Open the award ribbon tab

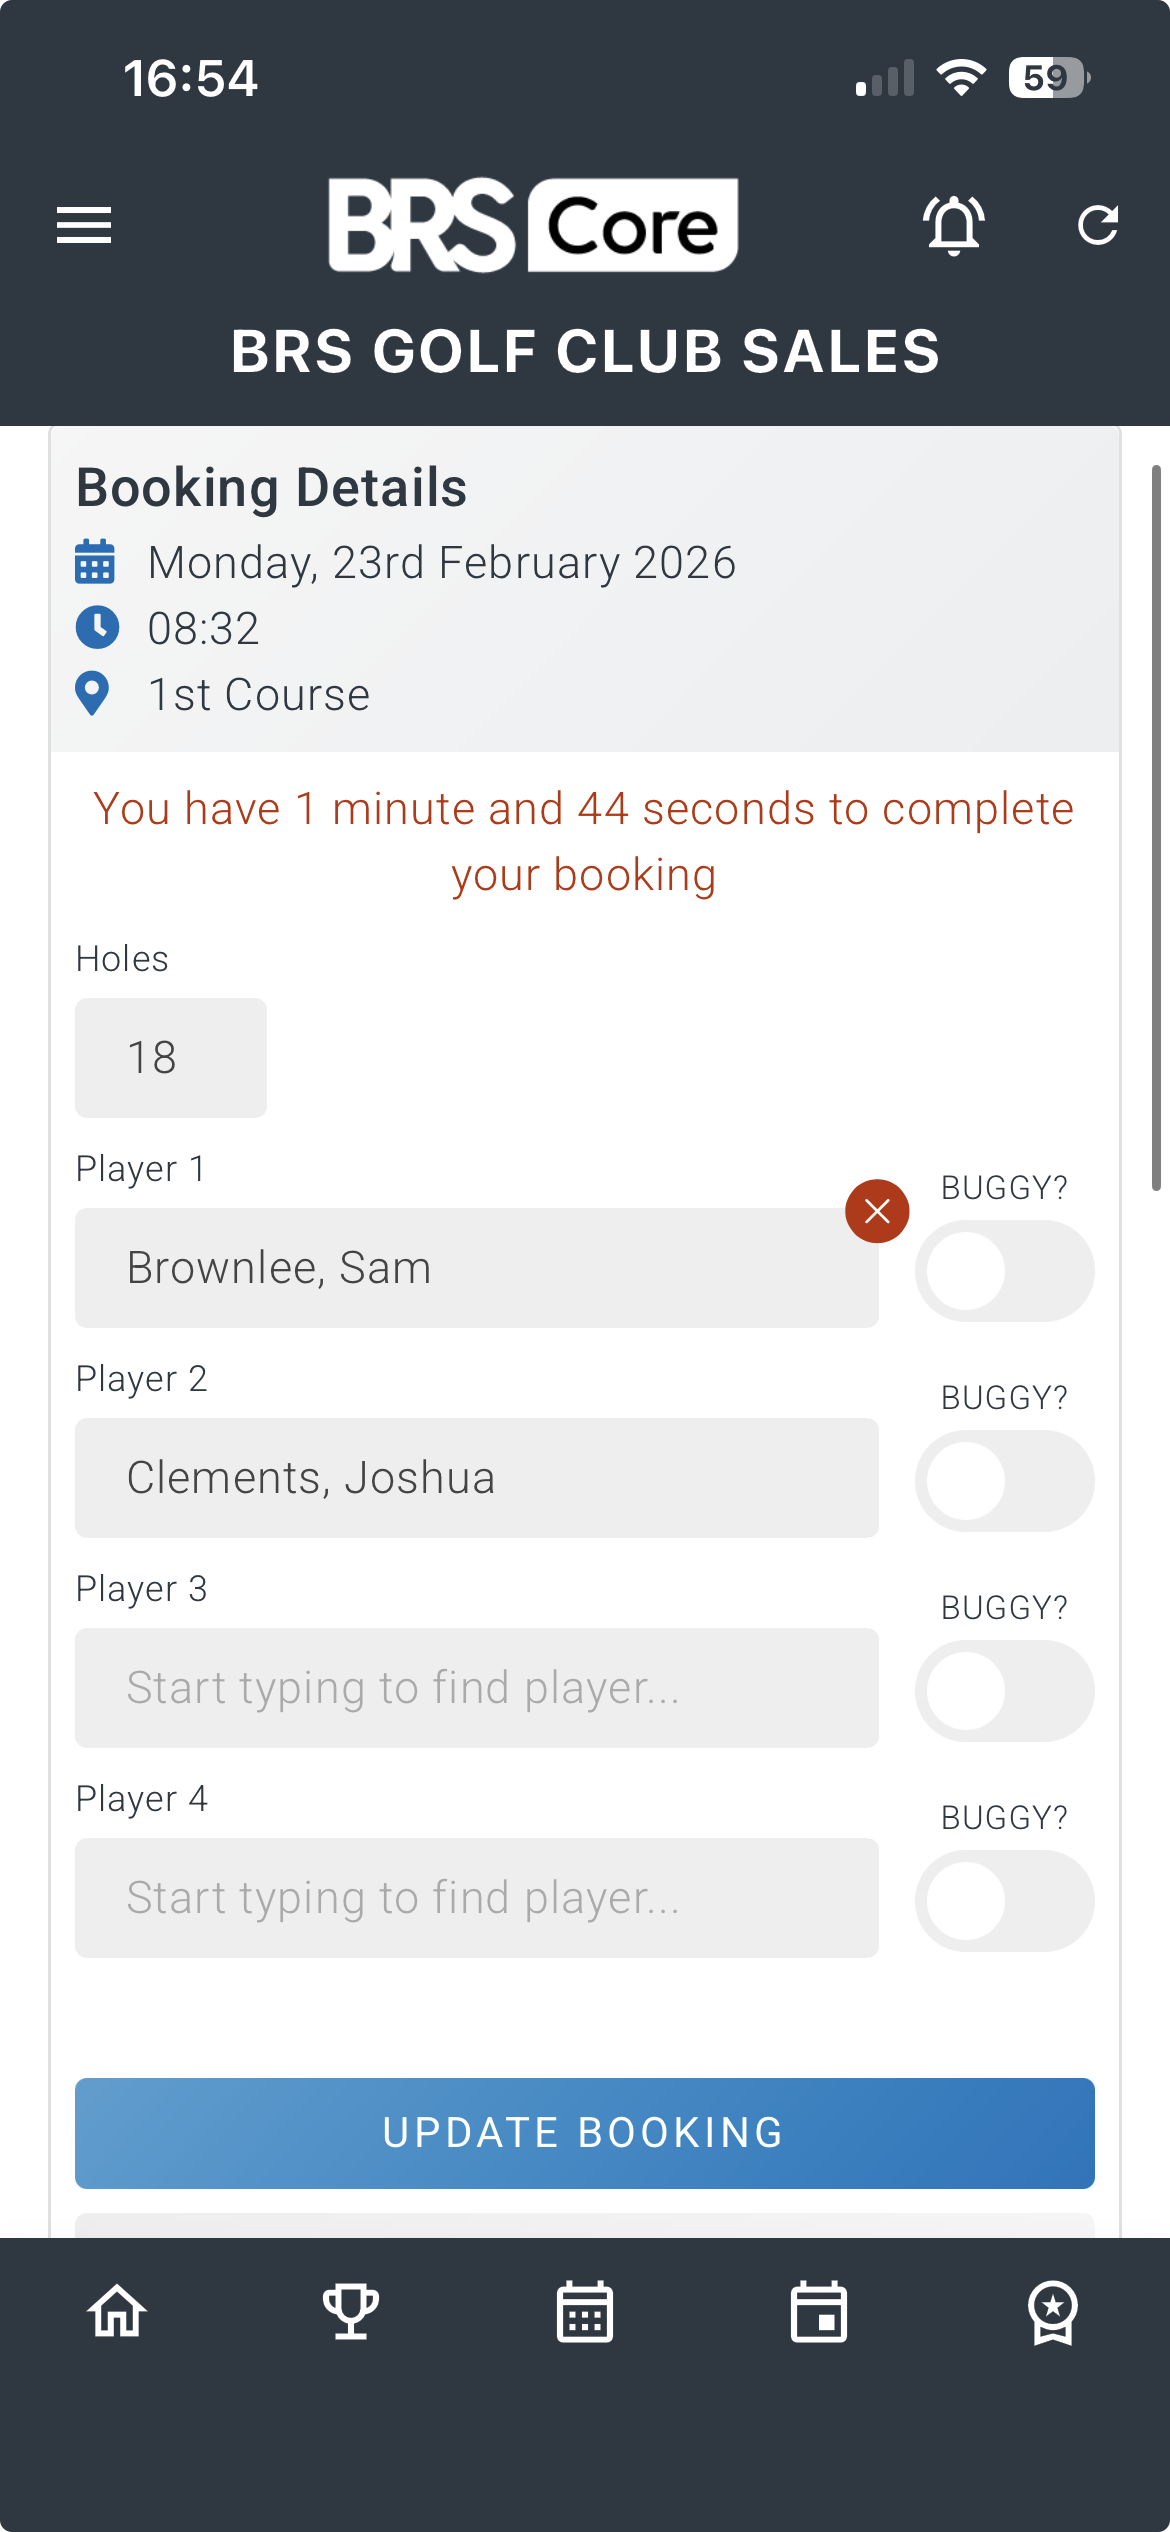tap(1053, 2312)
